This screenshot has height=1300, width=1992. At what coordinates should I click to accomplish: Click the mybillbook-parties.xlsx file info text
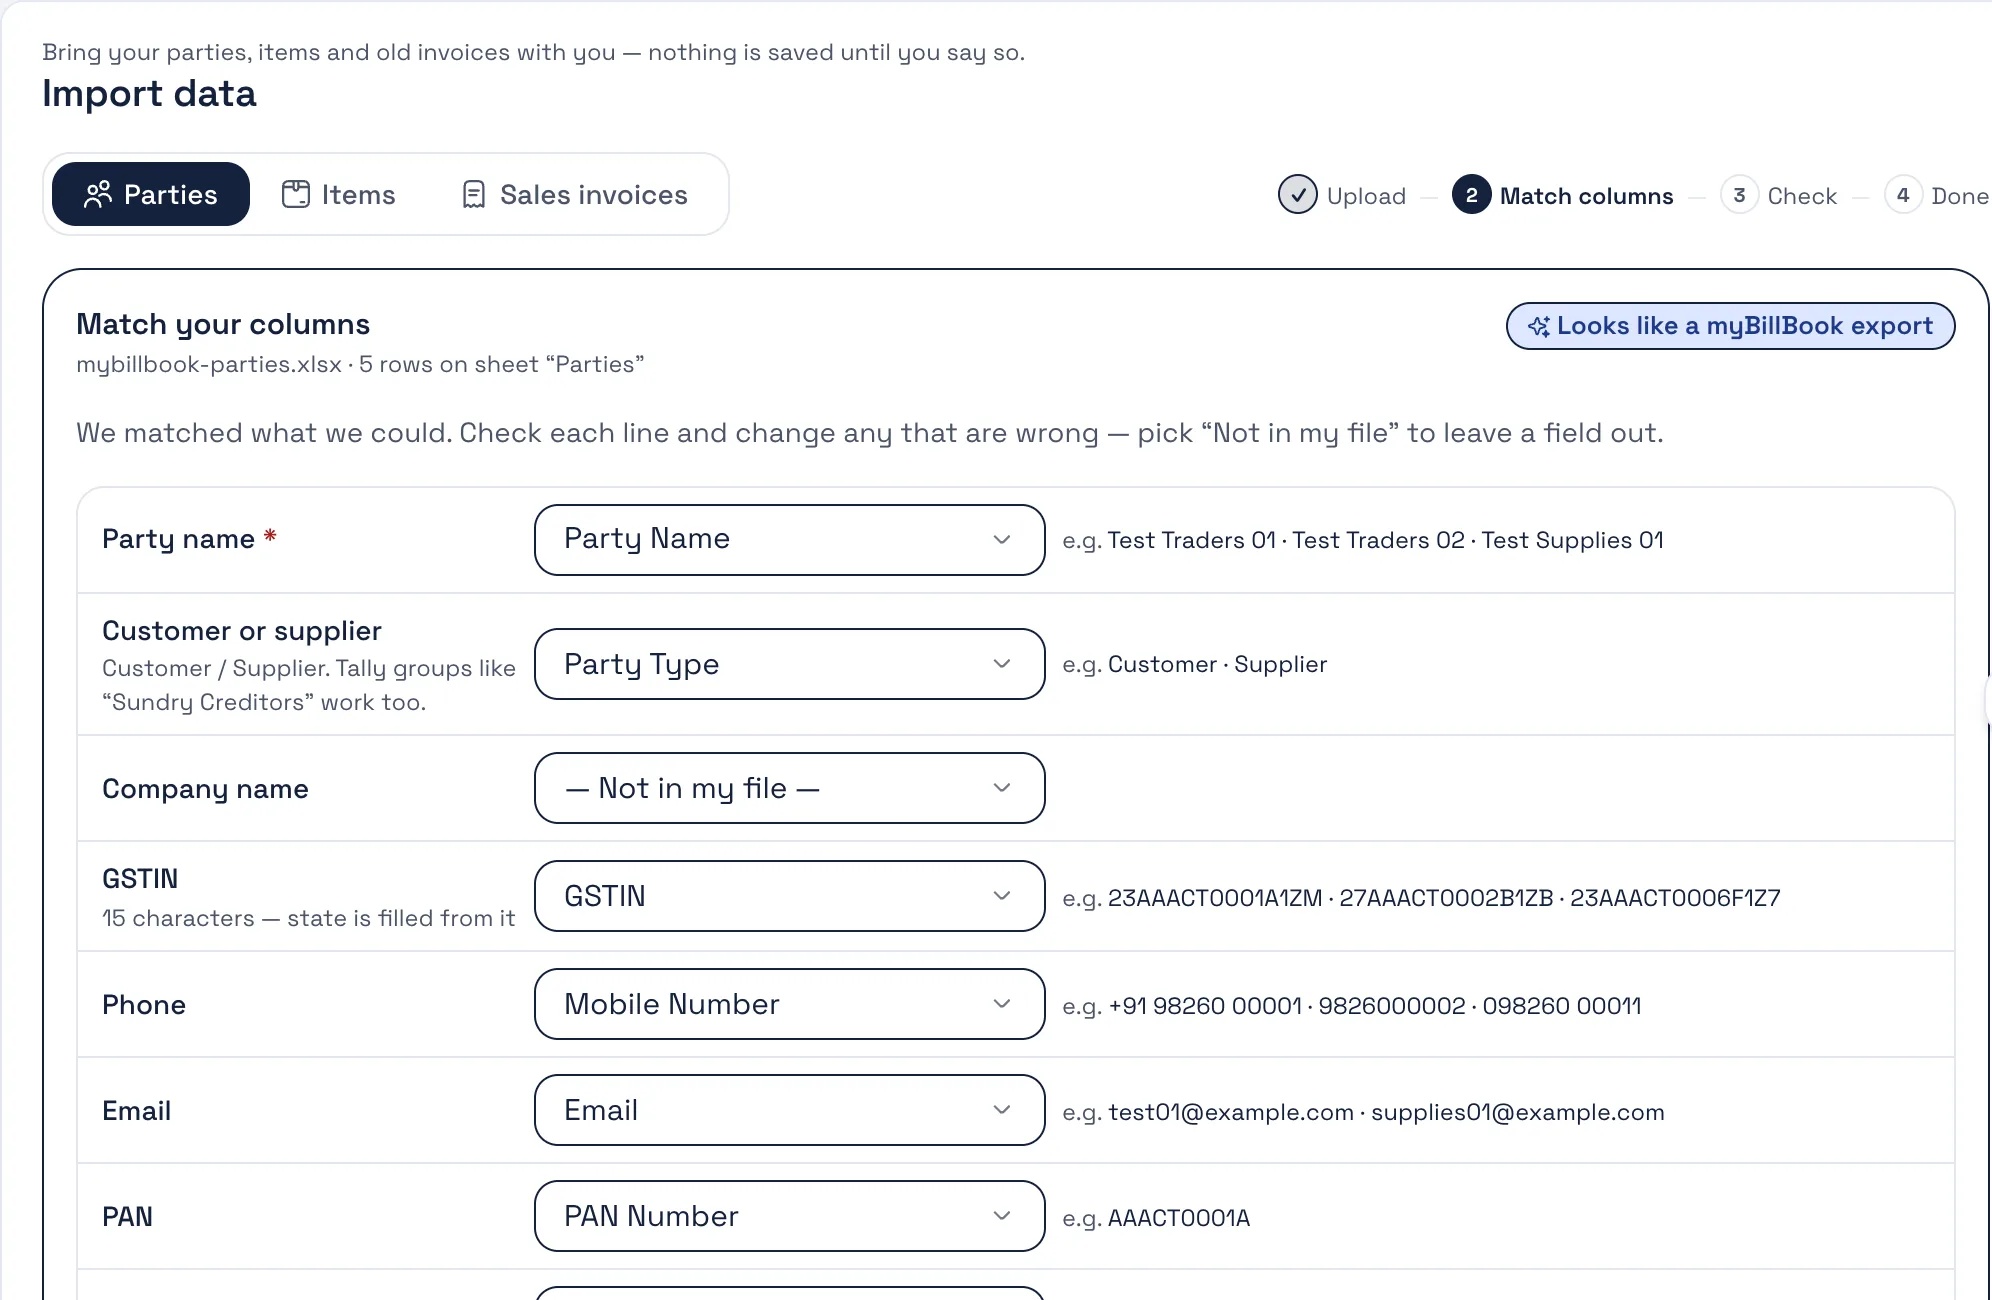360,364
